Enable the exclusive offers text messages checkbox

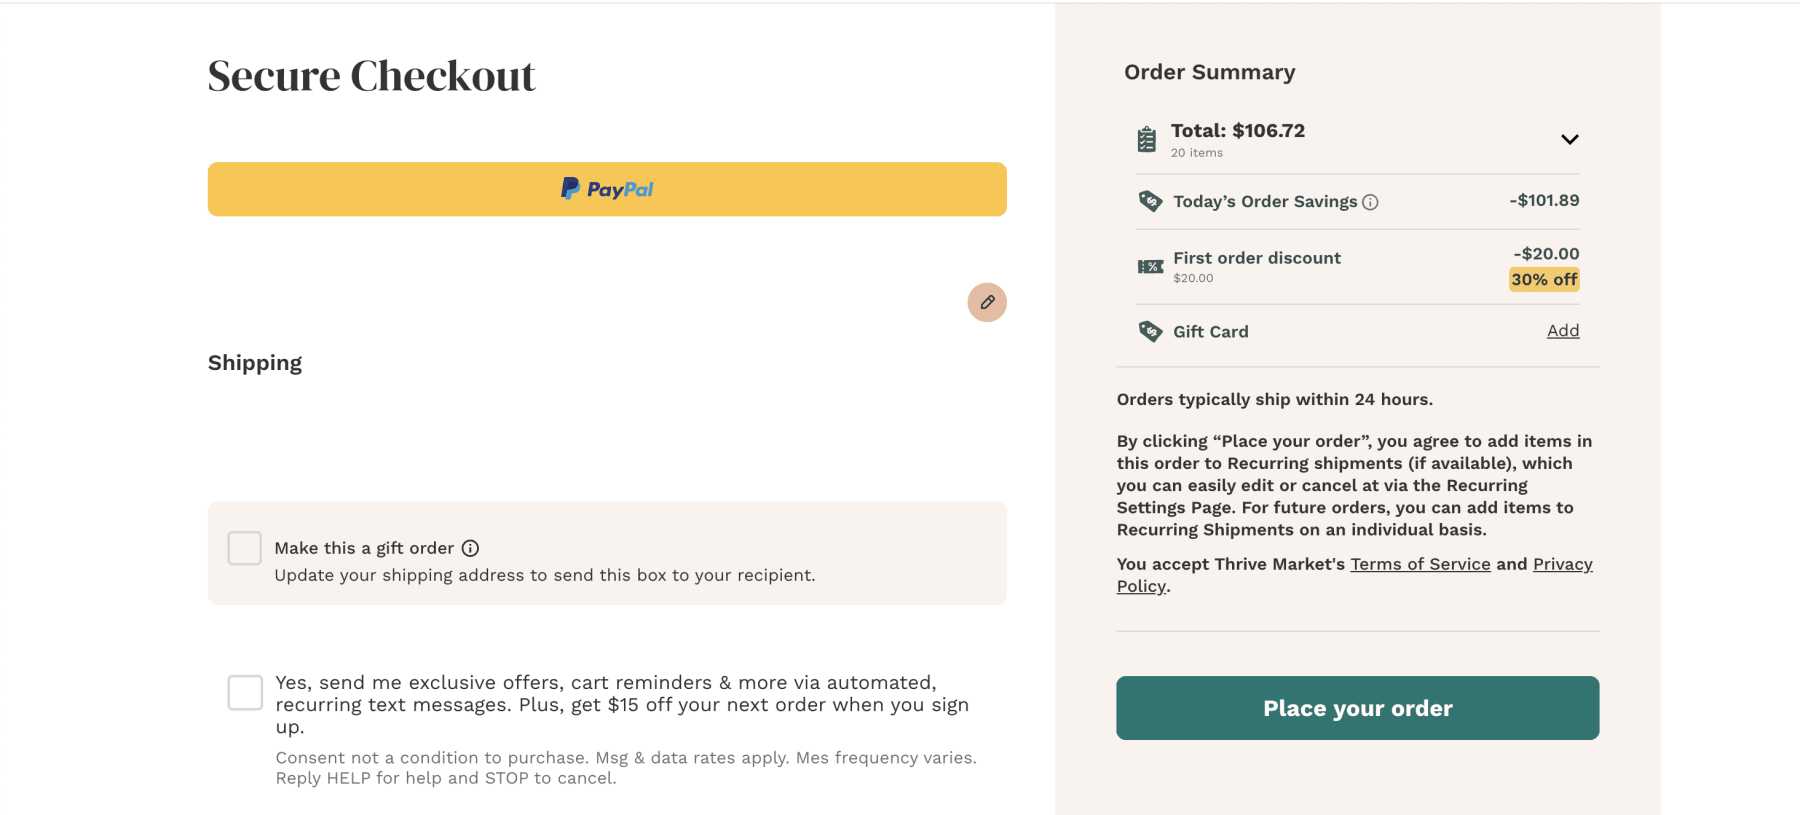point(245,692)
